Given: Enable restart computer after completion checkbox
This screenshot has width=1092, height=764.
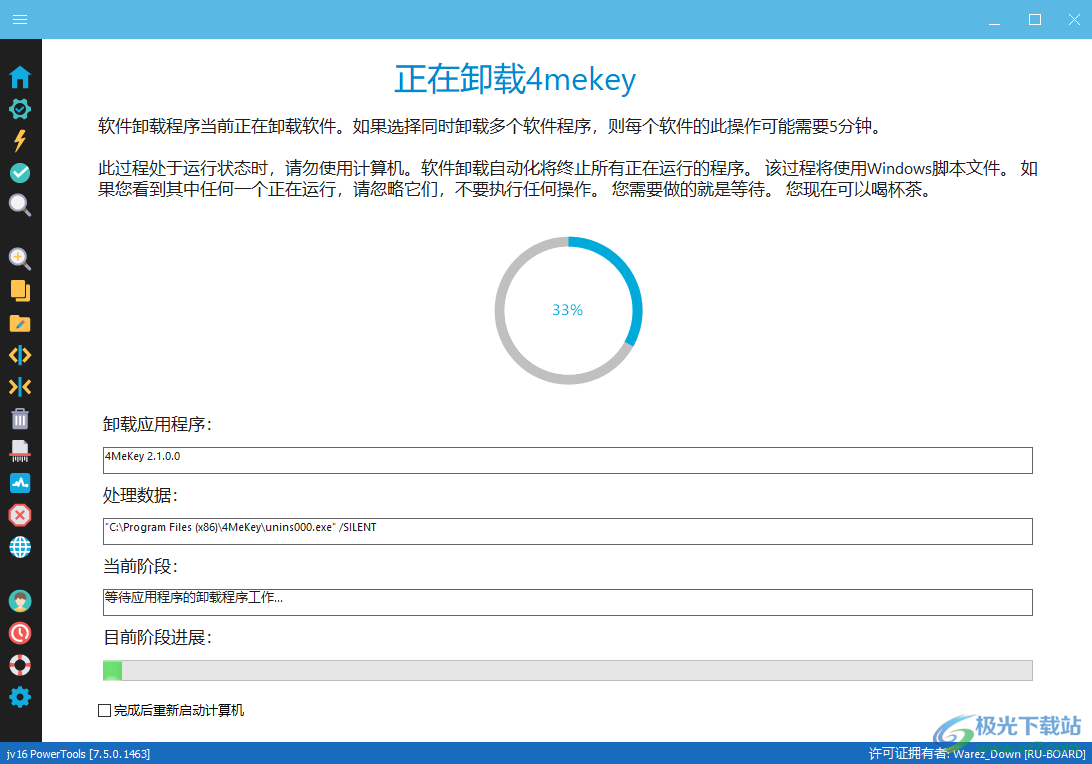Looking at the screenshot, I should point(104,710).
